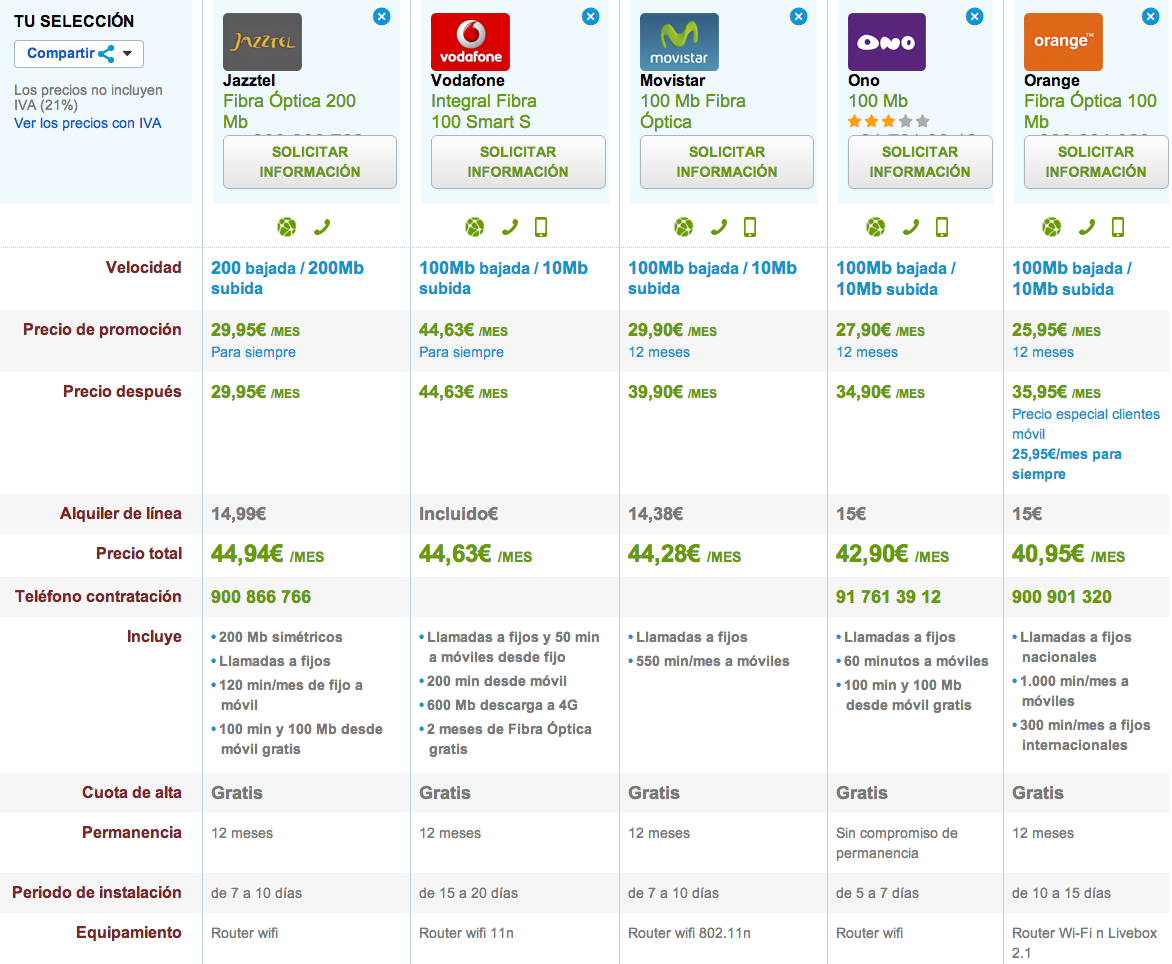1172x964 pixels.
Task: Click Movistar phone handset icon
Action: (x=718, y=227)
